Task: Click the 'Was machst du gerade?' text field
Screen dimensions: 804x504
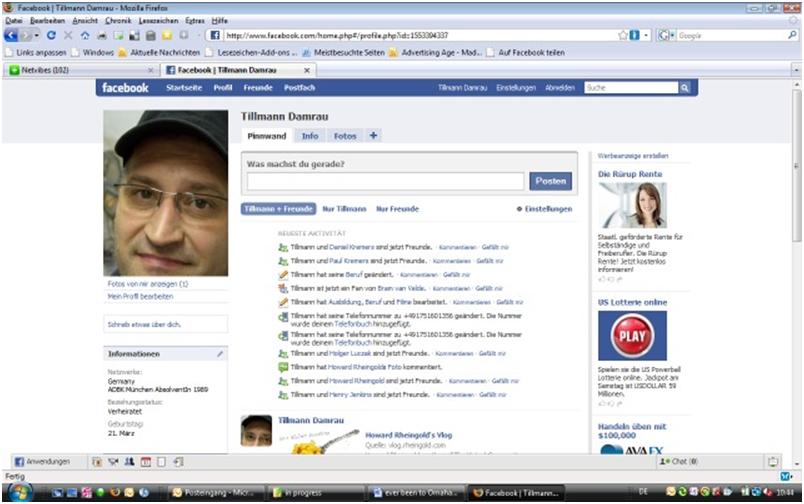Action: [385, 181]
